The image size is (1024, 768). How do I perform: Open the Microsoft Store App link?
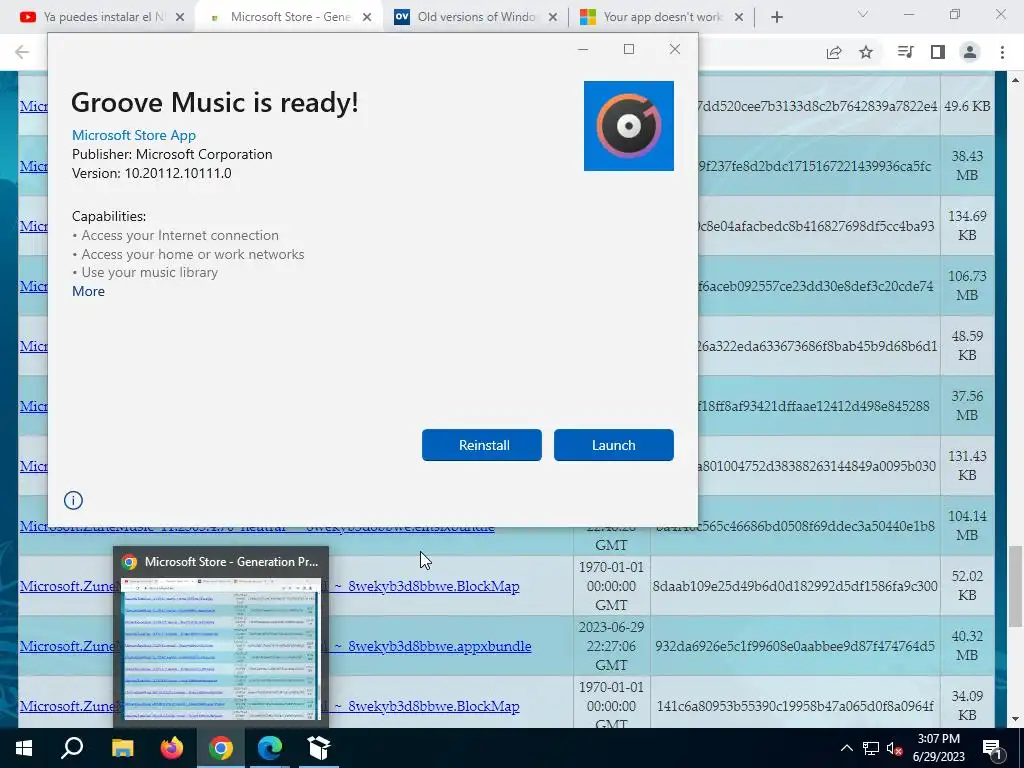click(134, 135)
